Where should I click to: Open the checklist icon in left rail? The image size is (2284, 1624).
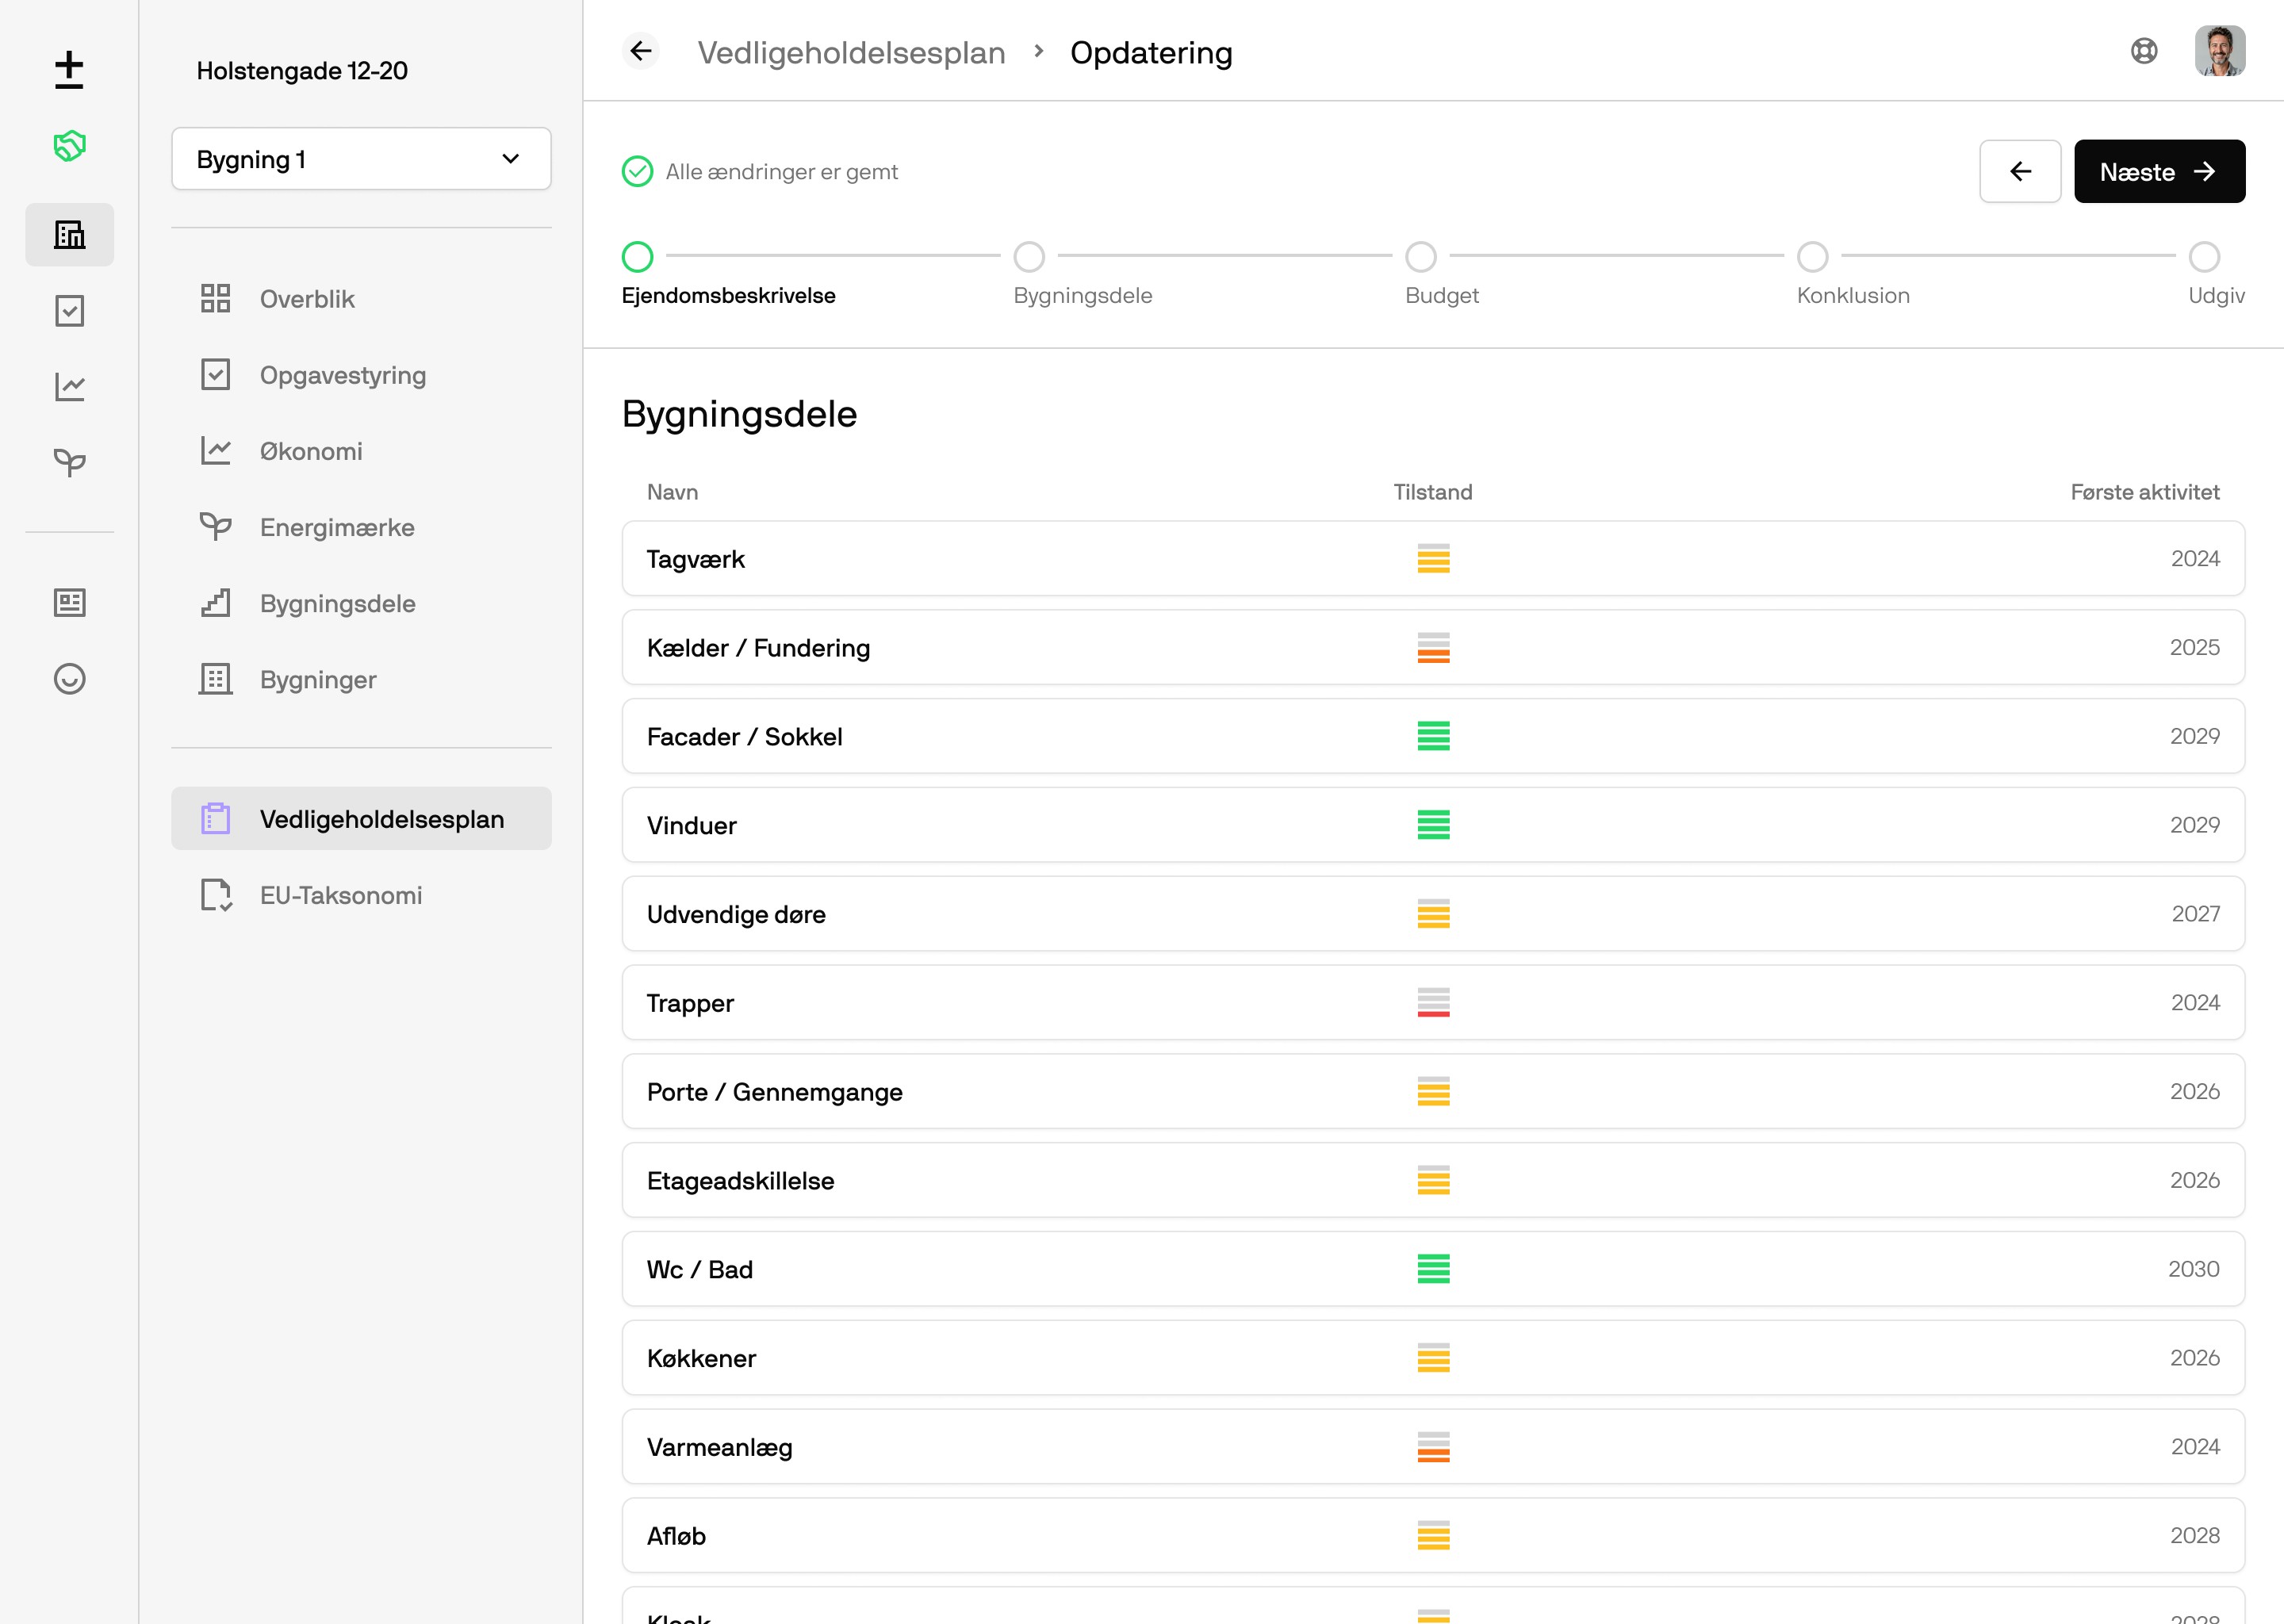[69, 311]
